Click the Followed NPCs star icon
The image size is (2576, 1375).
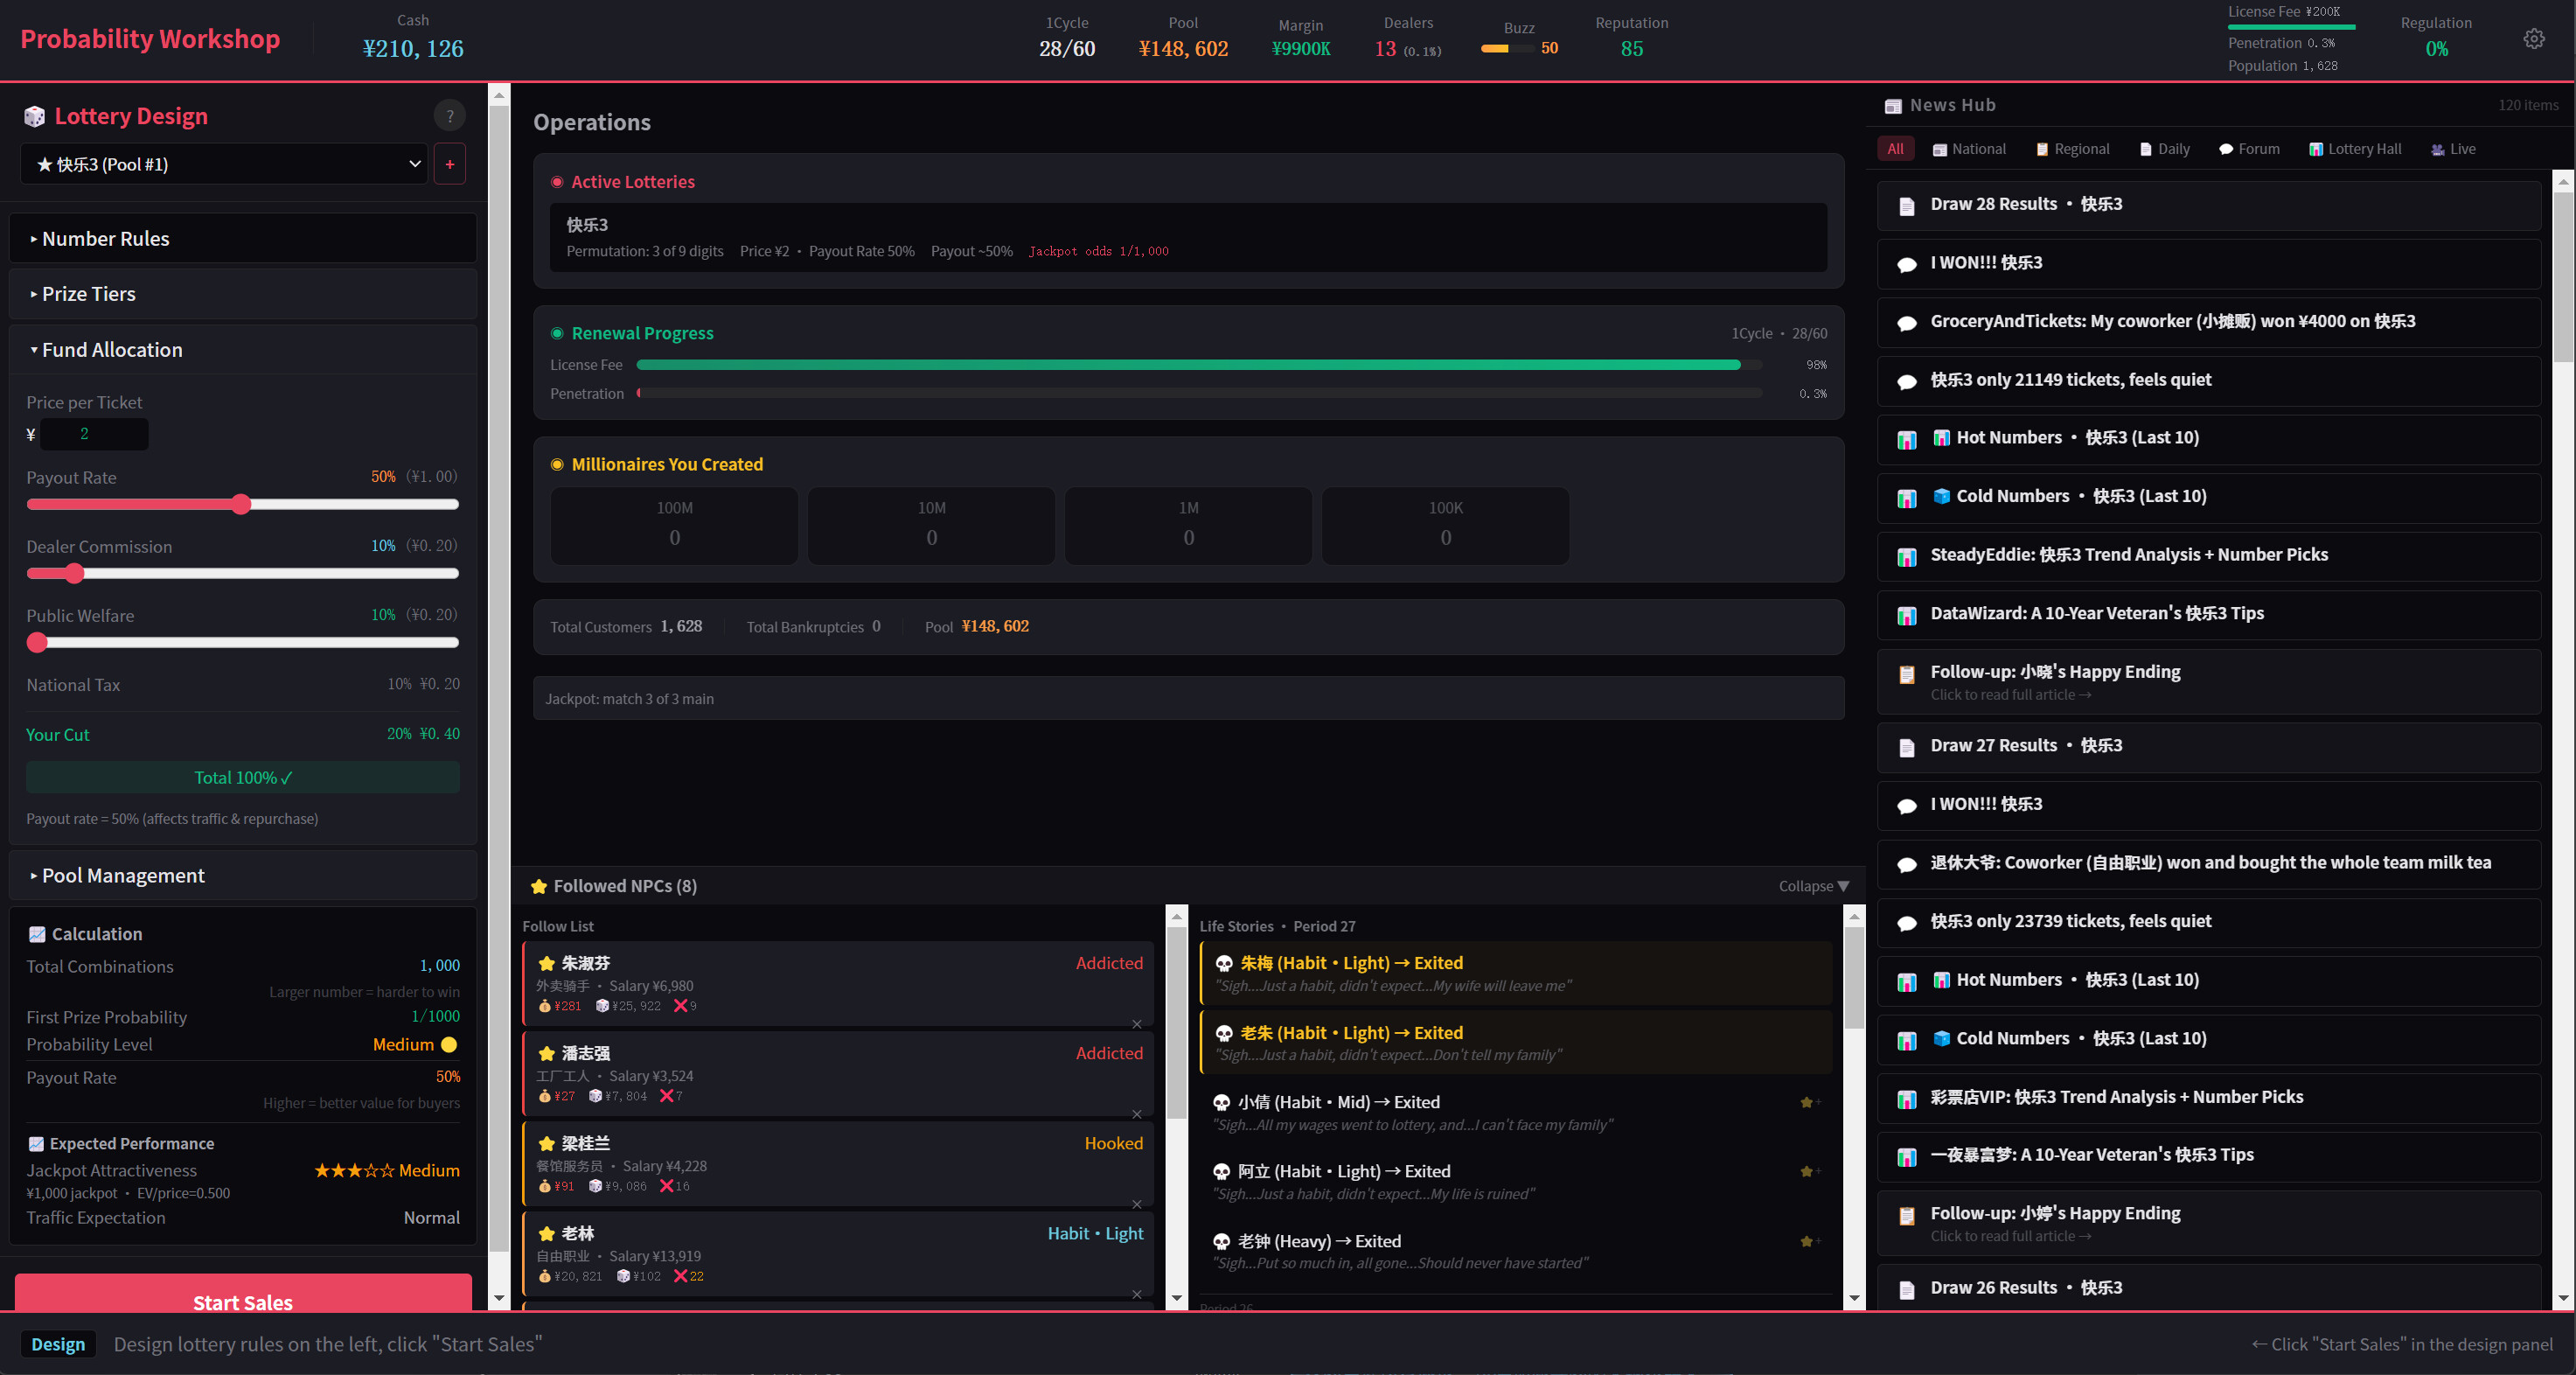tap(539, 886)
